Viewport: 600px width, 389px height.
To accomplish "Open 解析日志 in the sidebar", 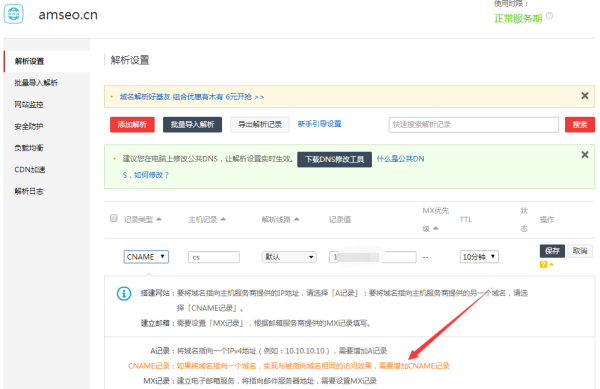I will click(29, 191).
